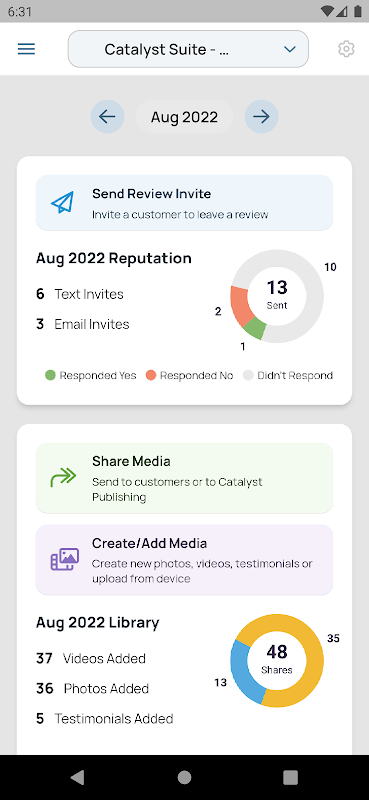Tap the purple Create/Add Media gallery icon
The height and width of the screenshot is (800, 369).
point(65,559)
